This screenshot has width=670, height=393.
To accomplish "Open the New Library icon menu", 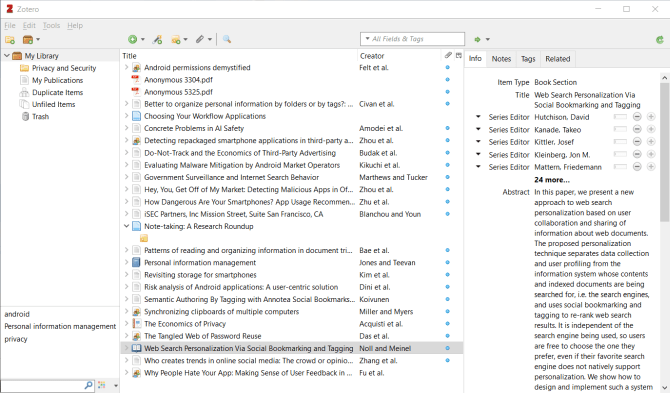I will (x=31, y=40).
